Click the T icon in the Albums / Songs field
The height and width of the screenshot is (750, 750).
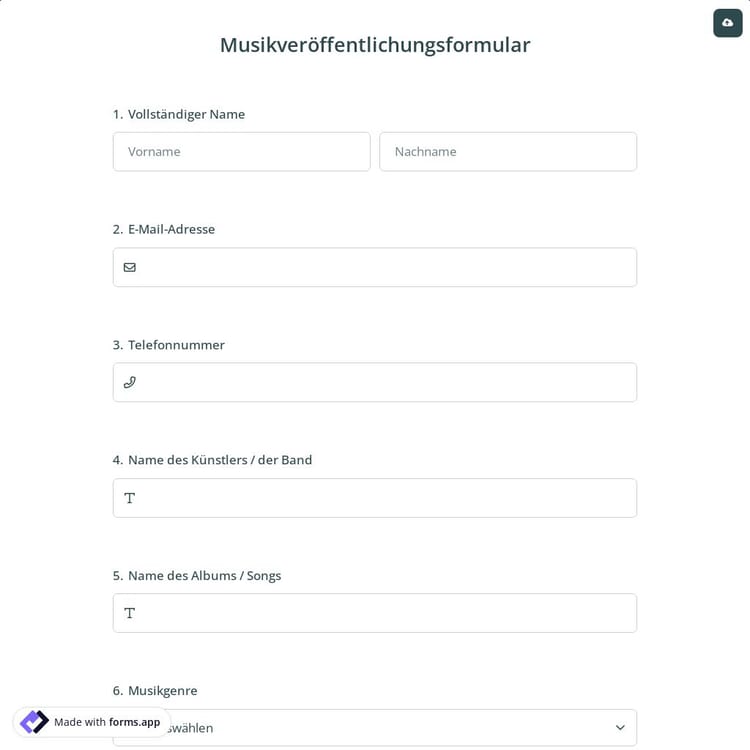pos(130,613)
